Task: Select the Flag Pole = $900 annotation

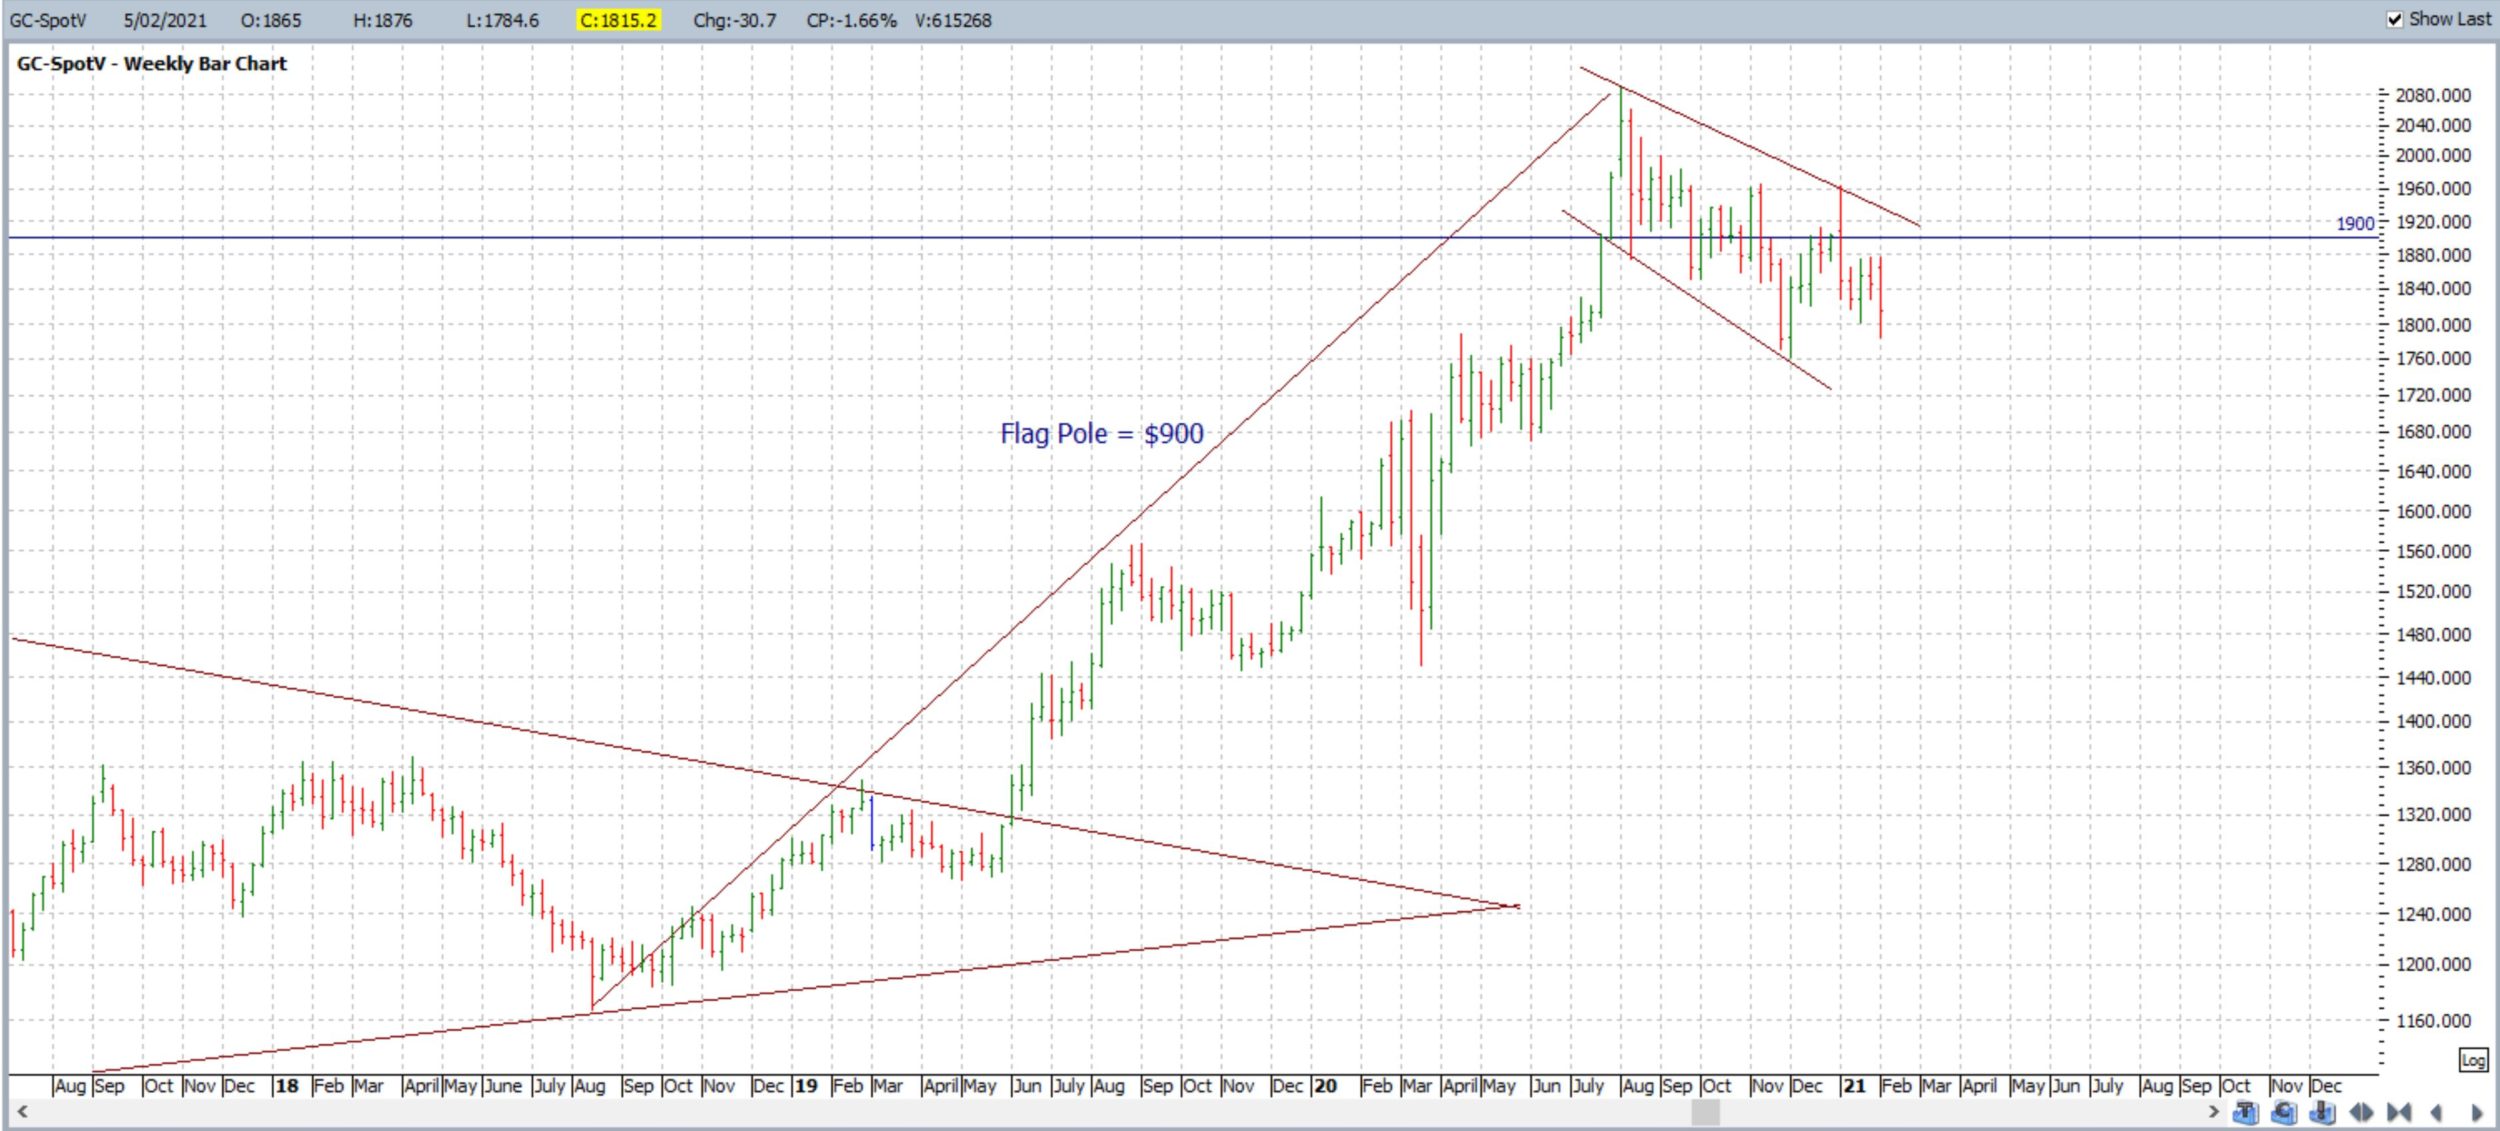Action: pos(1102,433)
